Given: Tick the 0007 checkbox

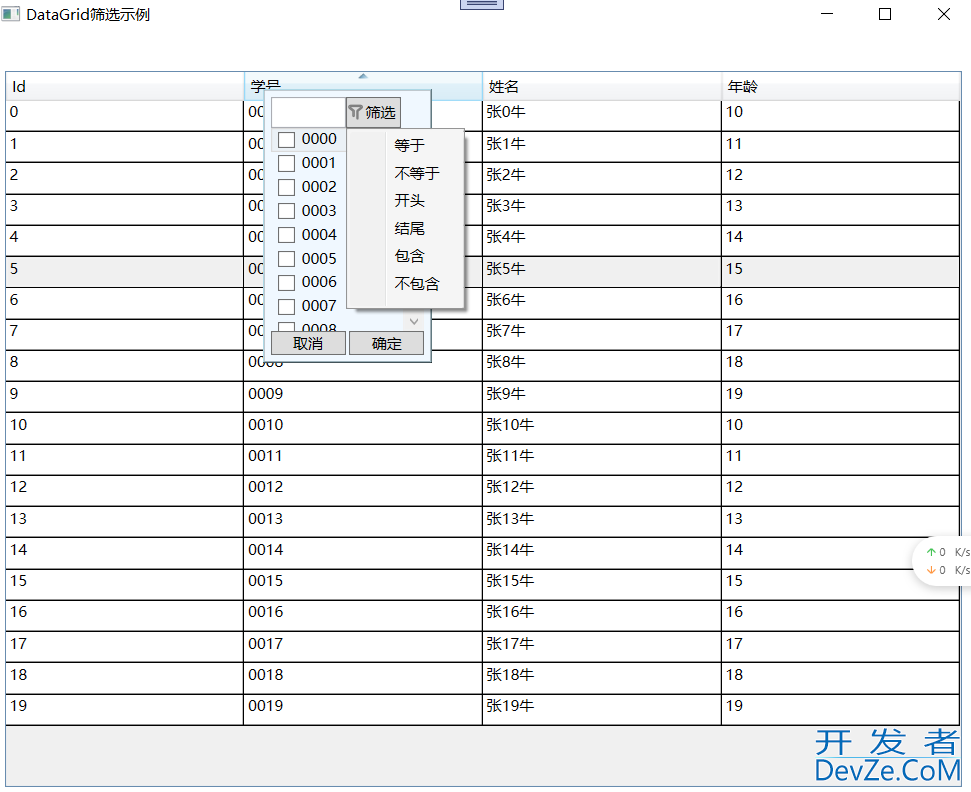Looking at the screenshot, I should pyautogui.click(x=286, y=307).
